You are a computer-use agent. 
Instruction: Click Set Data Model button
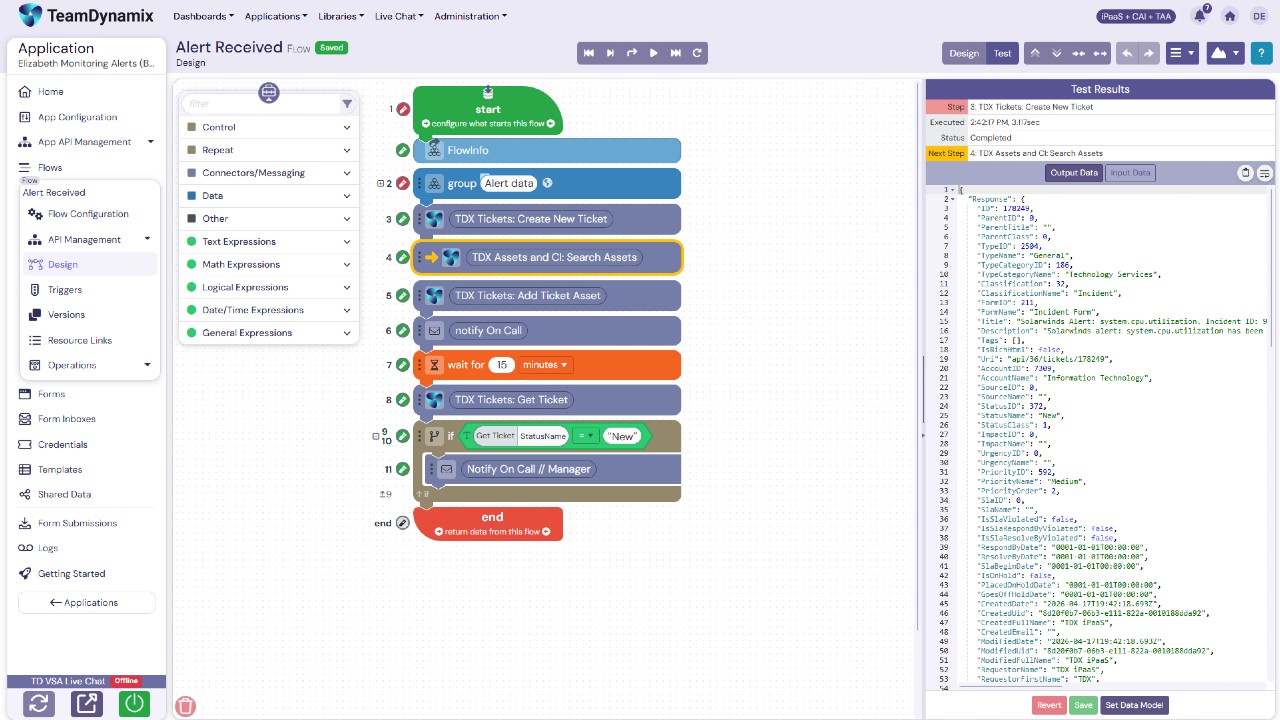(1134, 705)
